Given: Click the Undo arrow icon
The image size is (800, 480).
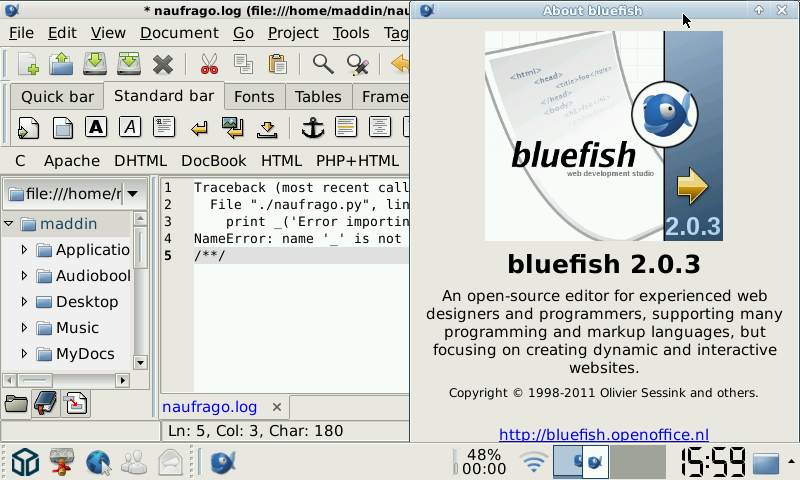Looking at the screenshot, I should (x=400, y=64).
